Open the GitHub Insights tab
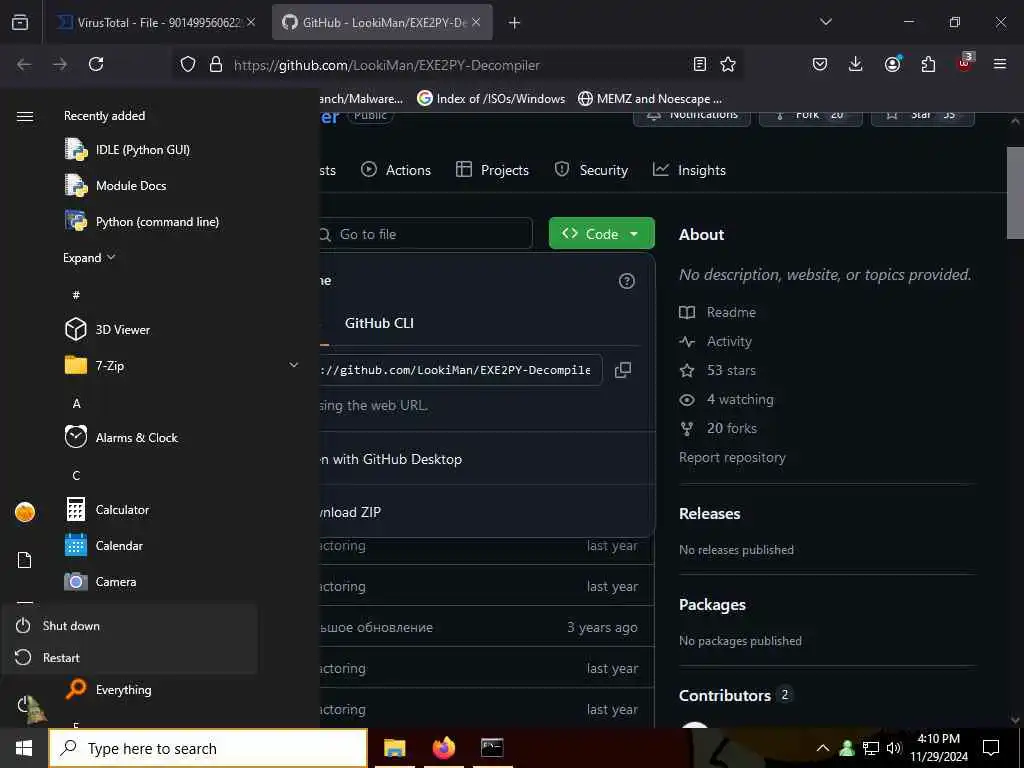The width and height of the screenshot is (1024, 768). point(689,170)
